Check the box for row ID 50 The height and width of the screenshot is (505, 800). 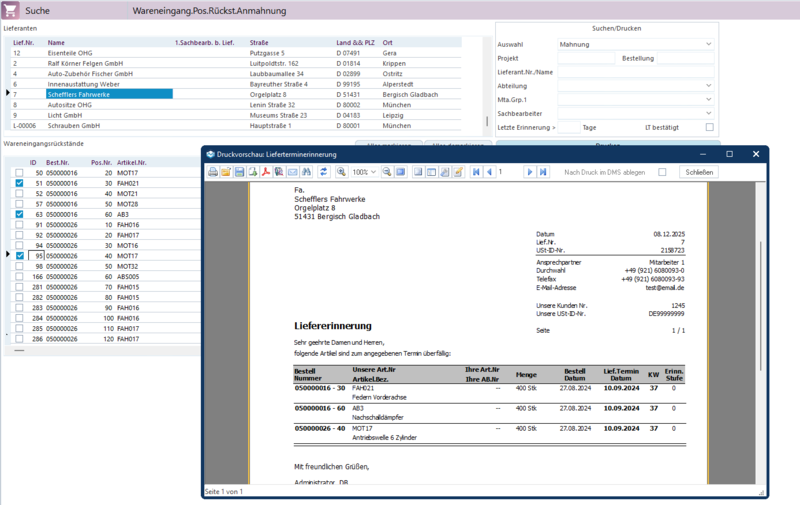tap(19, 173)
